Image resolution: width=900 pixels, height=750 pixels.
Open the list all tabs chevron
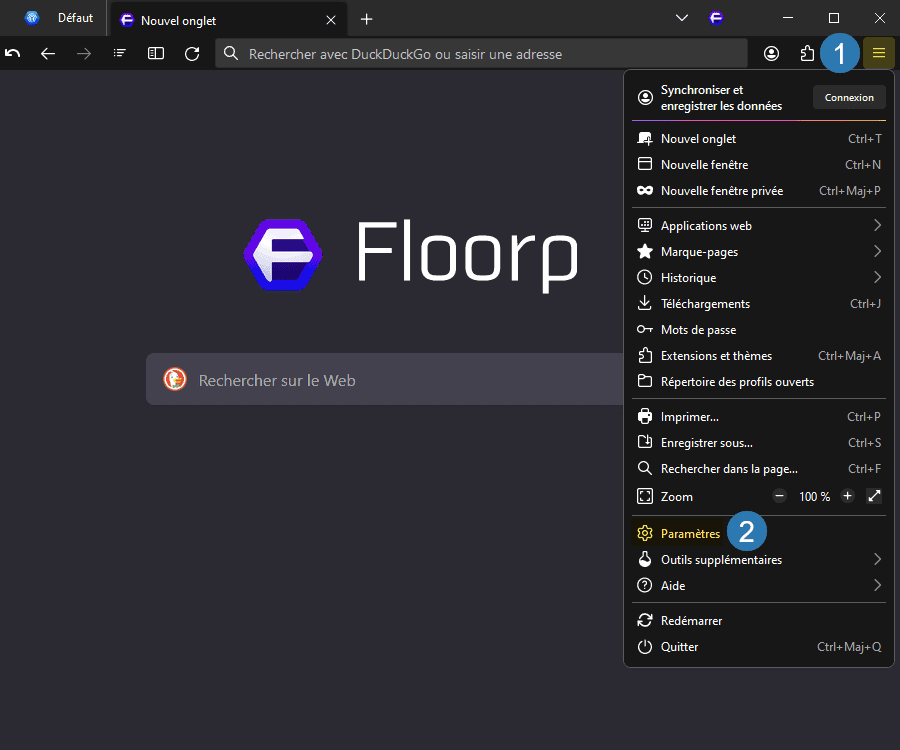coord(682,18)
